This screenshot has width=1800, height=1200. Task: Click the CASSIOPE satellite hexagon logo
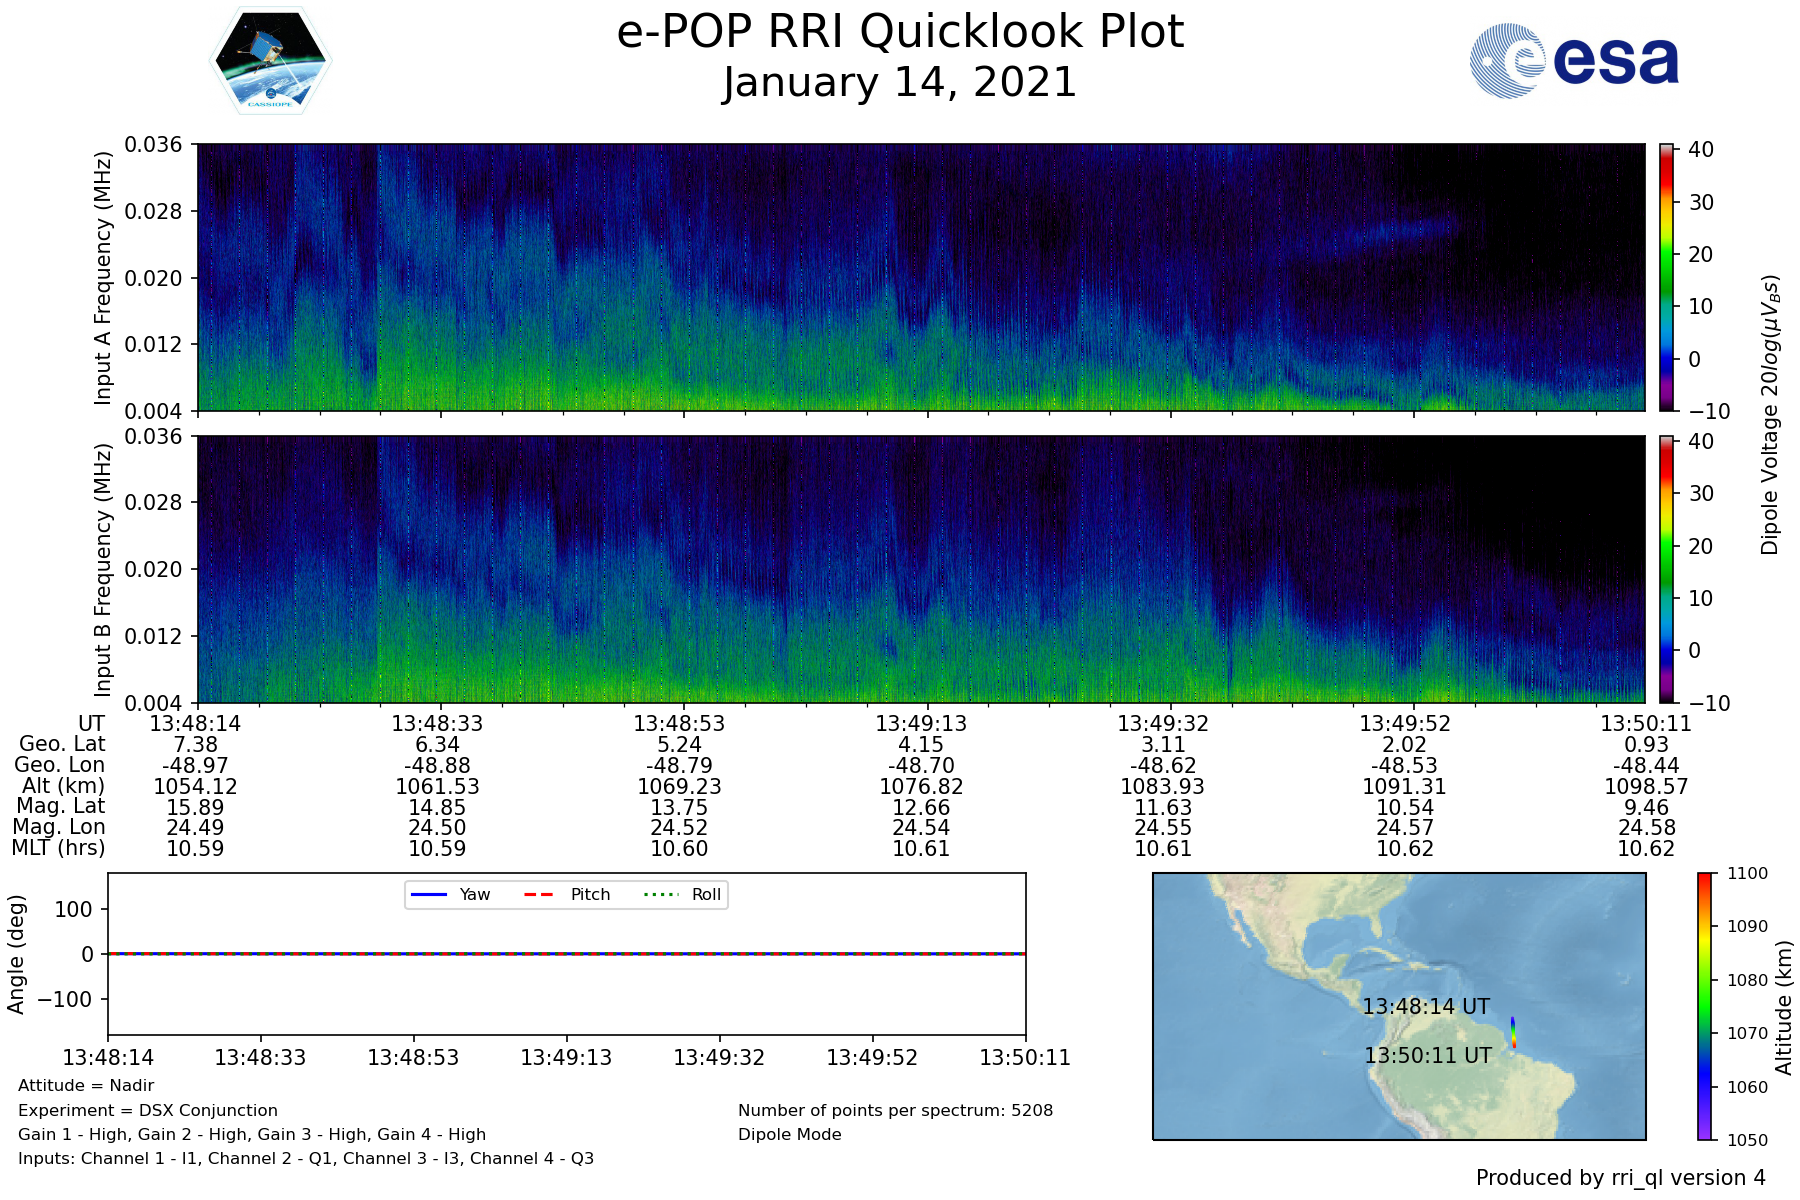pos(270,61)
